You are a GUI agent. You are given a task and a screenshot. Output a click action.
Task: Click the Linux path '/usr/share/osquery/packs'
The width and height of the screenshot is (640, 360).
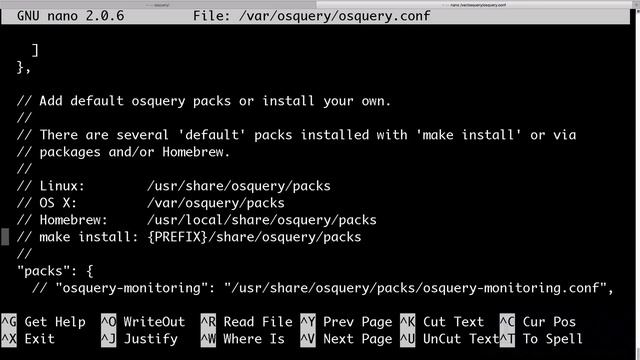(239, 186)
